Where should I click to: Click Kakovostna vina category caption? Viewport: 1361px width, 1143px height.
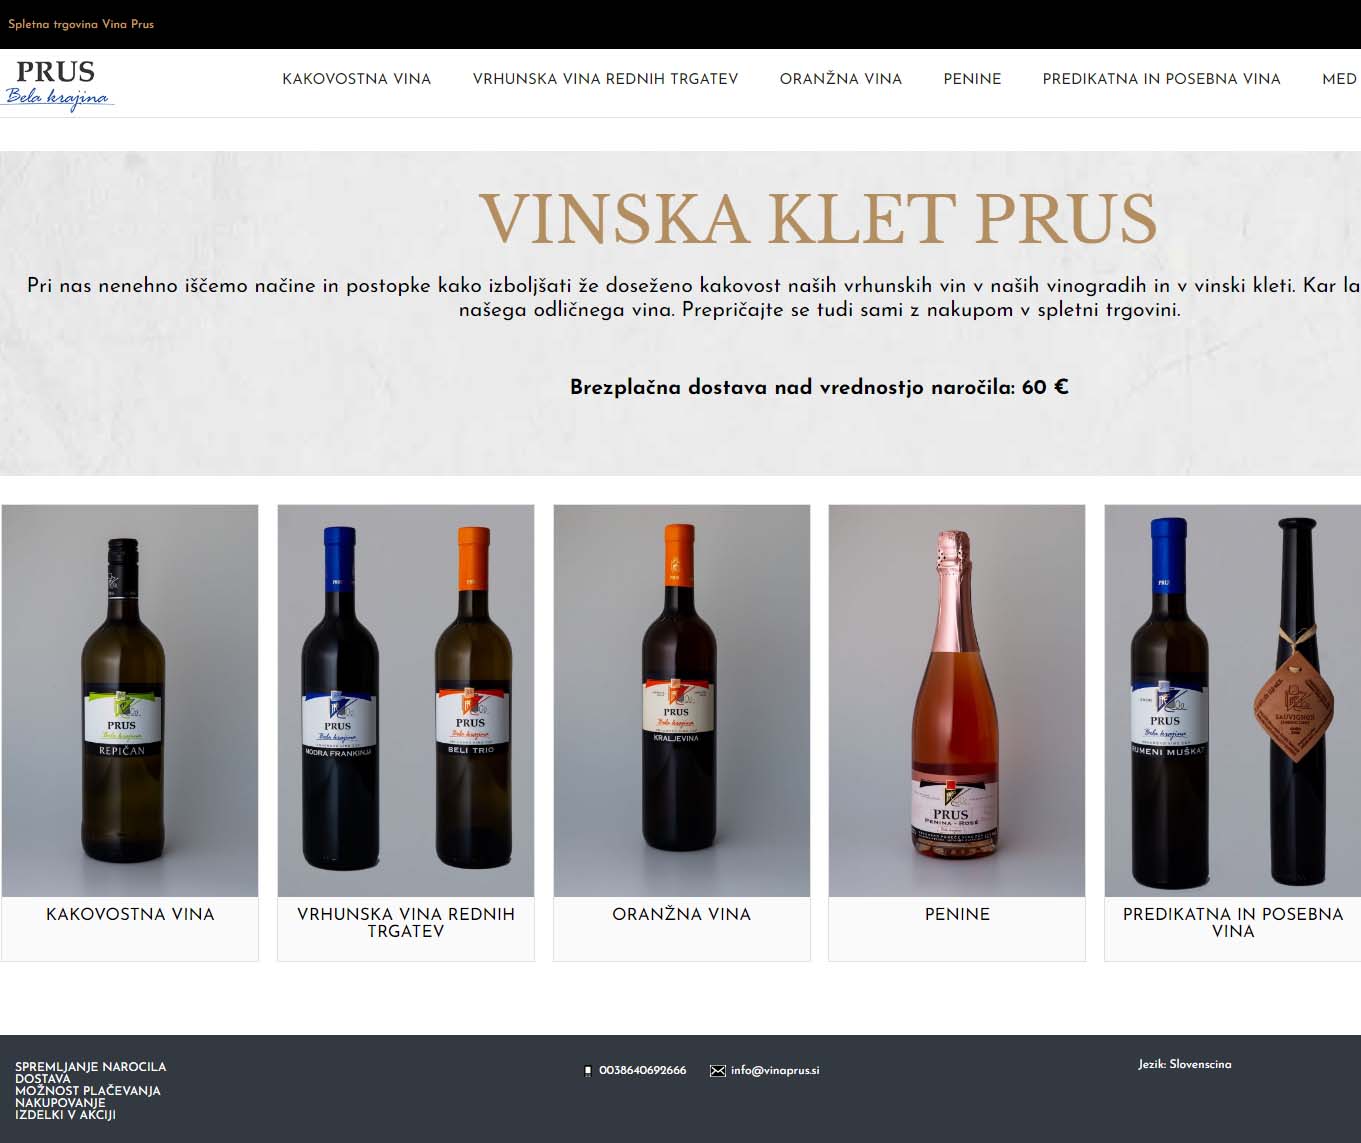coord(130,914)
